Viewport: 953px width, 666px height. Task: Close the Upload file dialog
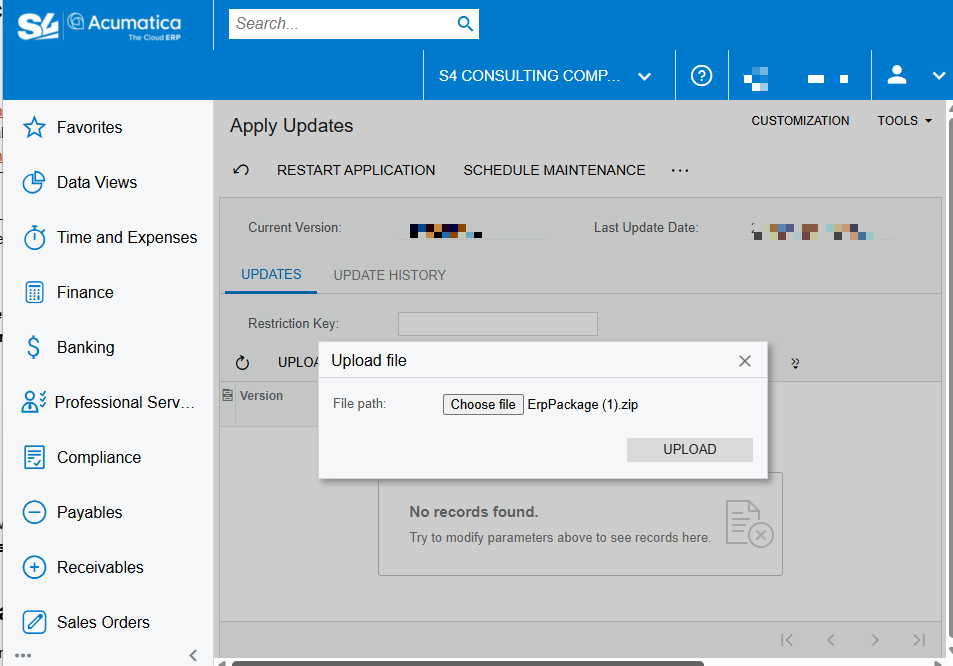(x=745, y=361)
